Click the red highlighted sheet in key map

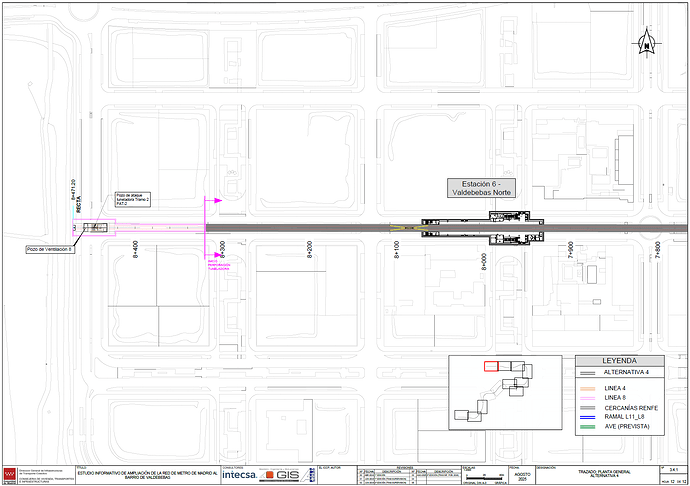tap(490, 366)
